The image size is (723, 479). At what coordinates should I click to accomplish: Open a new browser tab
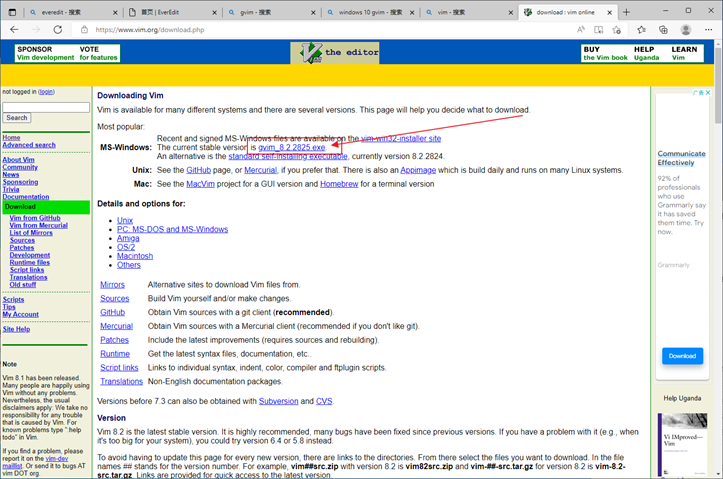[626, 12]
